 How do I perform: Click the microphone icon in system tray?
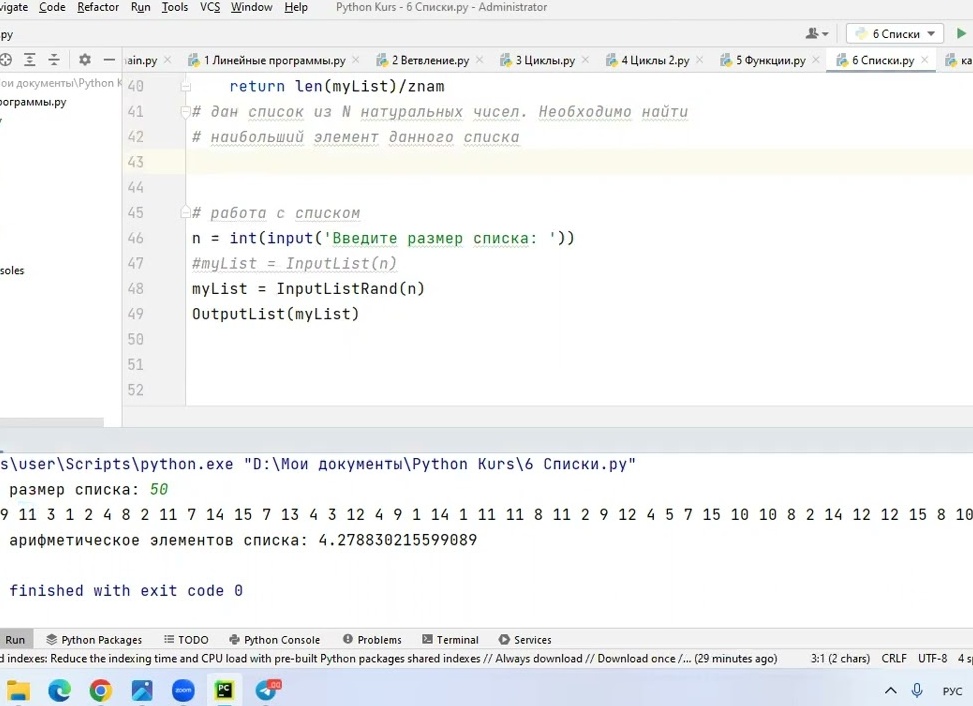coord(917,690)
